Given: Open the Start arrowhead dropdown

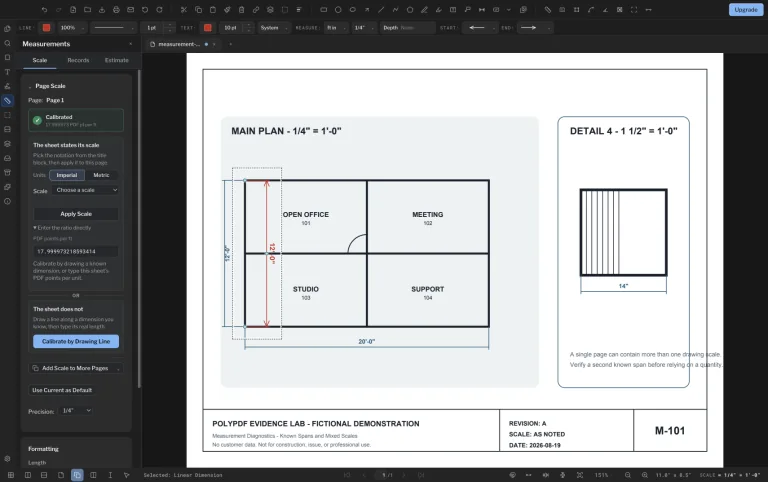Looking at the screenshot, I should (x=482, y=28).
